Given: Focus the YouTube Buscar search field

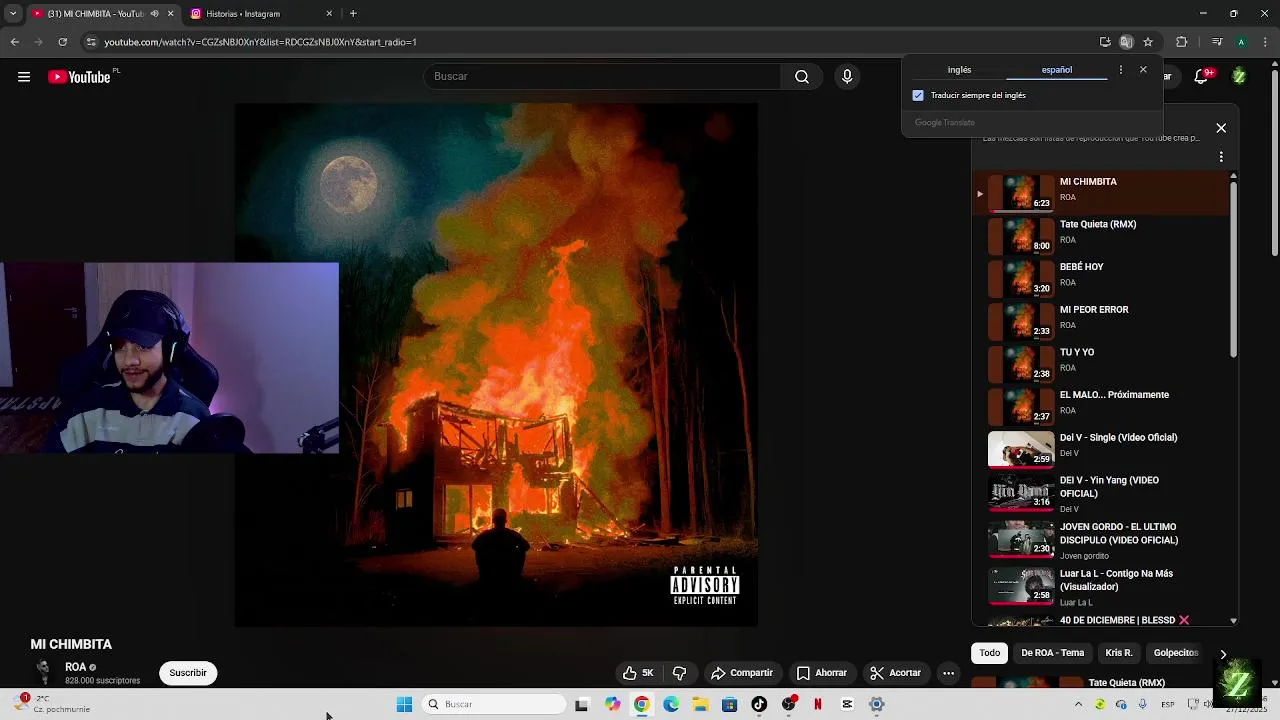Looking at the screenshot, I should tap(603, 77).
